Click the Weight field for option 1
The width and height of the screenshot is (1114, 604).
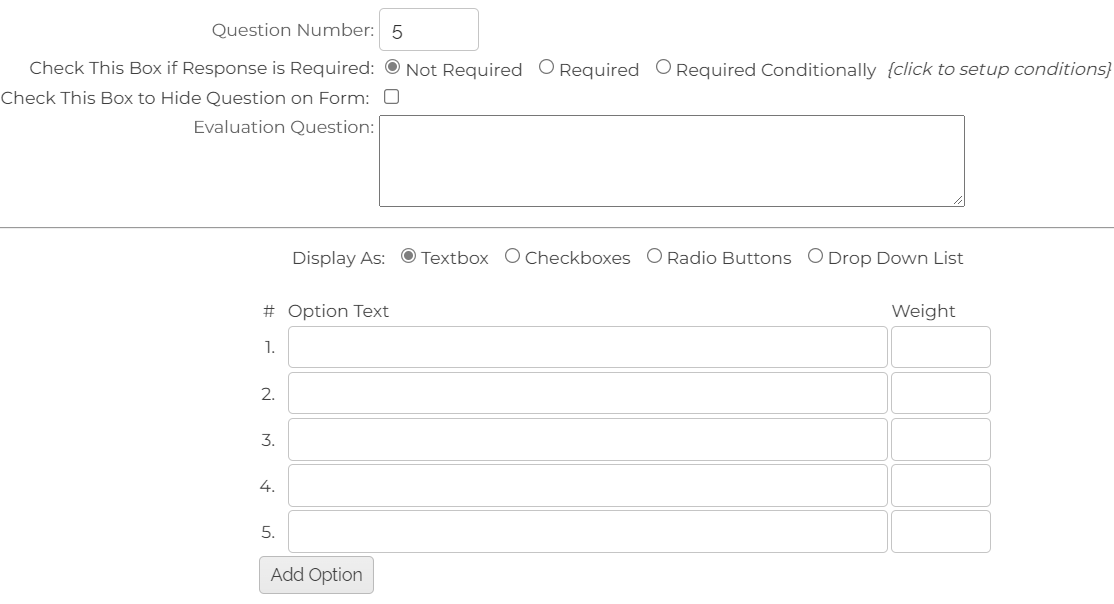940,346
